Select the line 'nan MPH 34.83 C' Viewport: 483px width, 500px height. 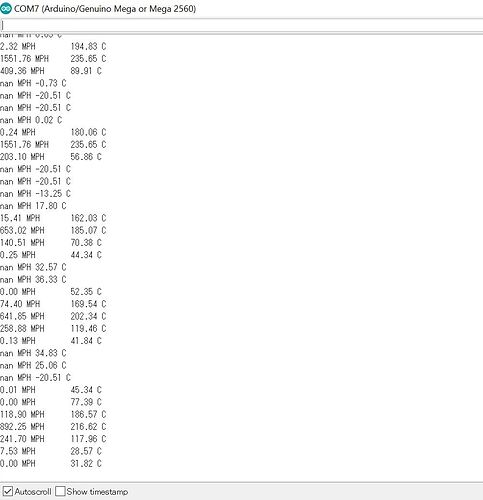coord(33,353)
